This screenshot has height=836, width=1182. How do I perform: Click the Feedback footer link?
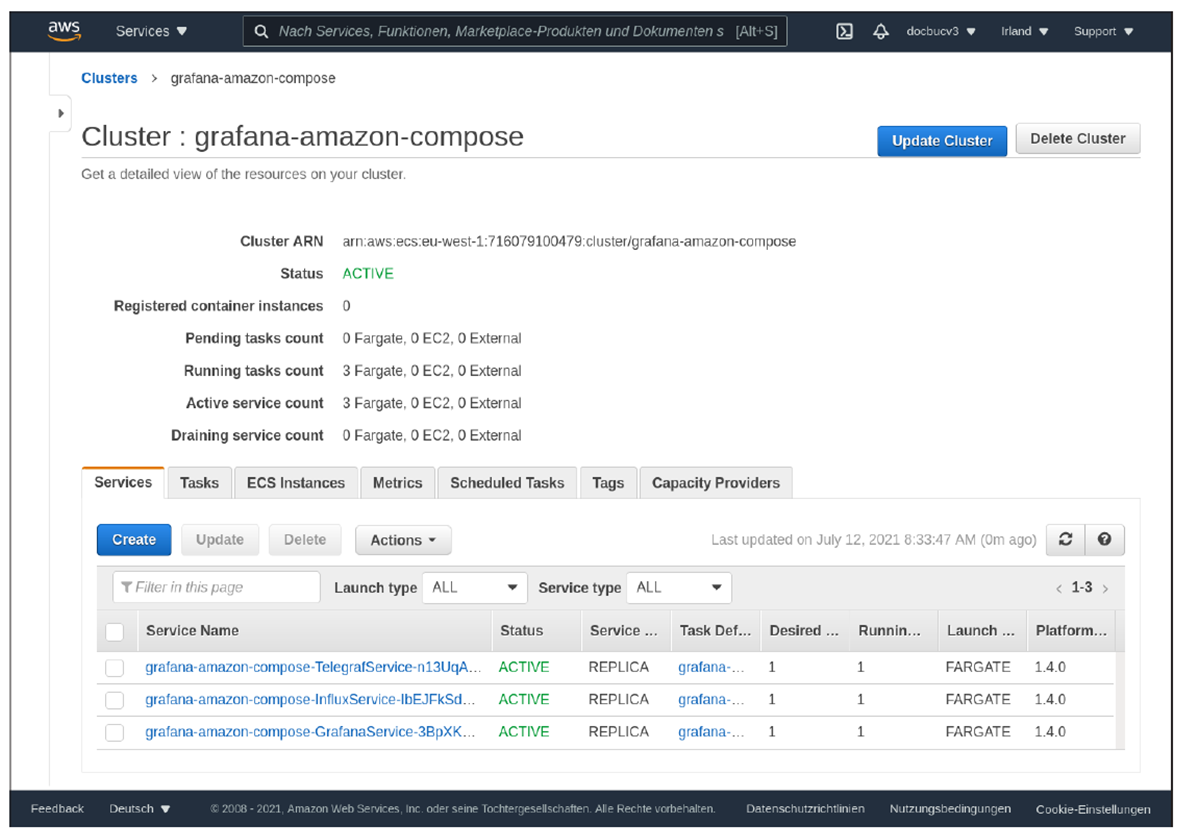click(57, 808)
